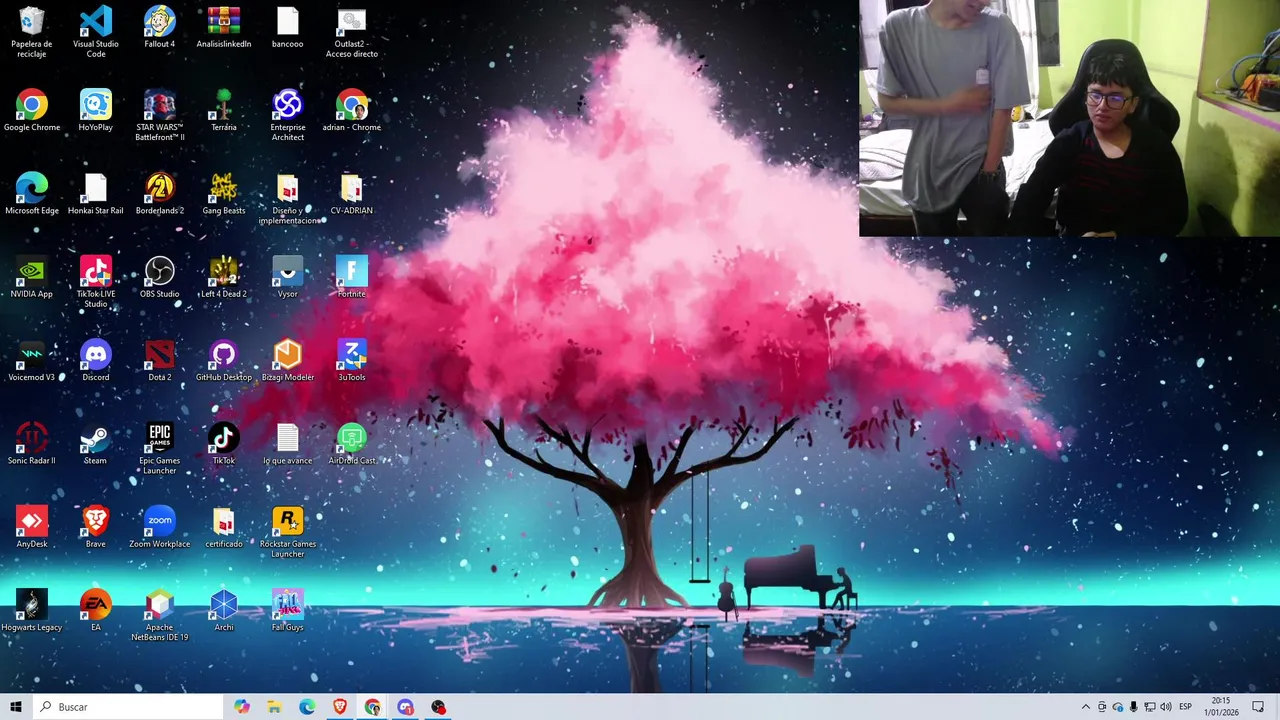Screen dimensions: 1280x720
Task: Click the Buscar taskbar search box
Action: 128,707
